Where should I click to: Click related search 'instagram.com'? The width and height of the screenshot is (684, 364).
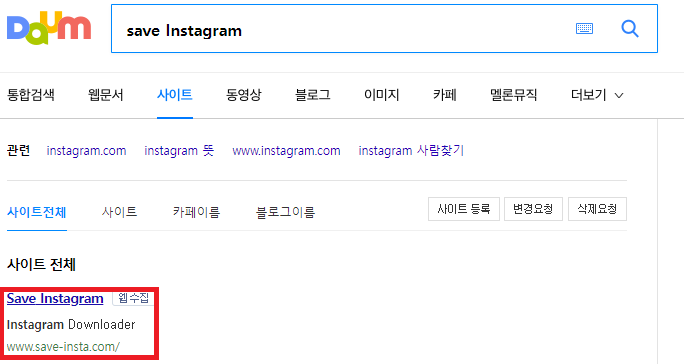[86, 151]
